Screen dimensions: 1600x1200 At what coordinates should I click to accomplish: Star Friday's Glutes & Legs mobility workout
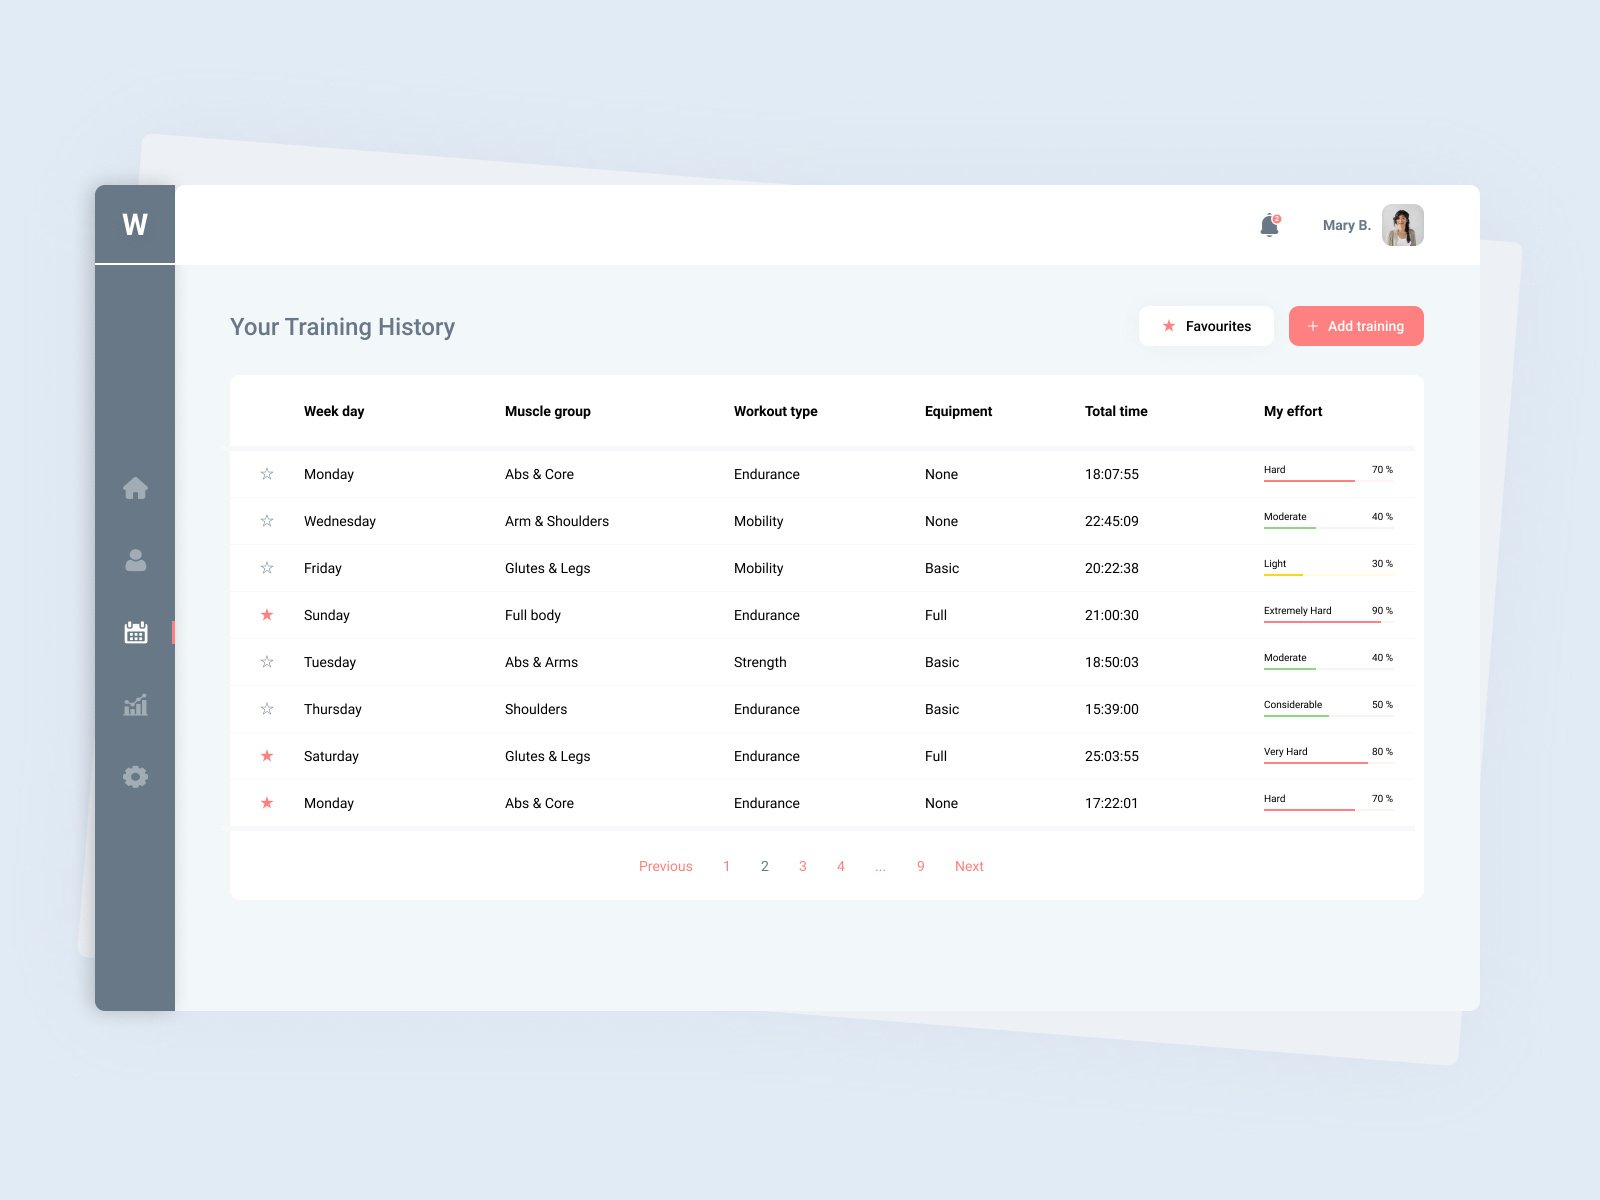(x=267, y=568)
